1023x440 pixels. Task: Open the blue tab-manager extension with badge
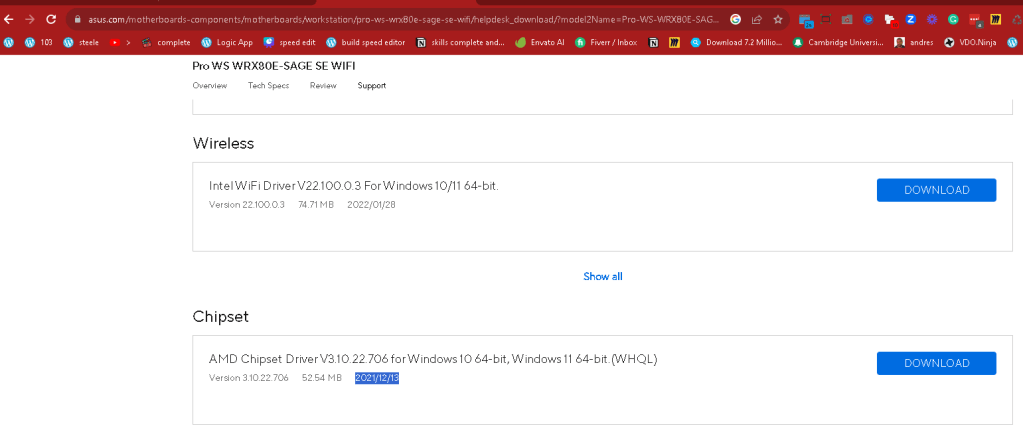[x=806, y=20]
